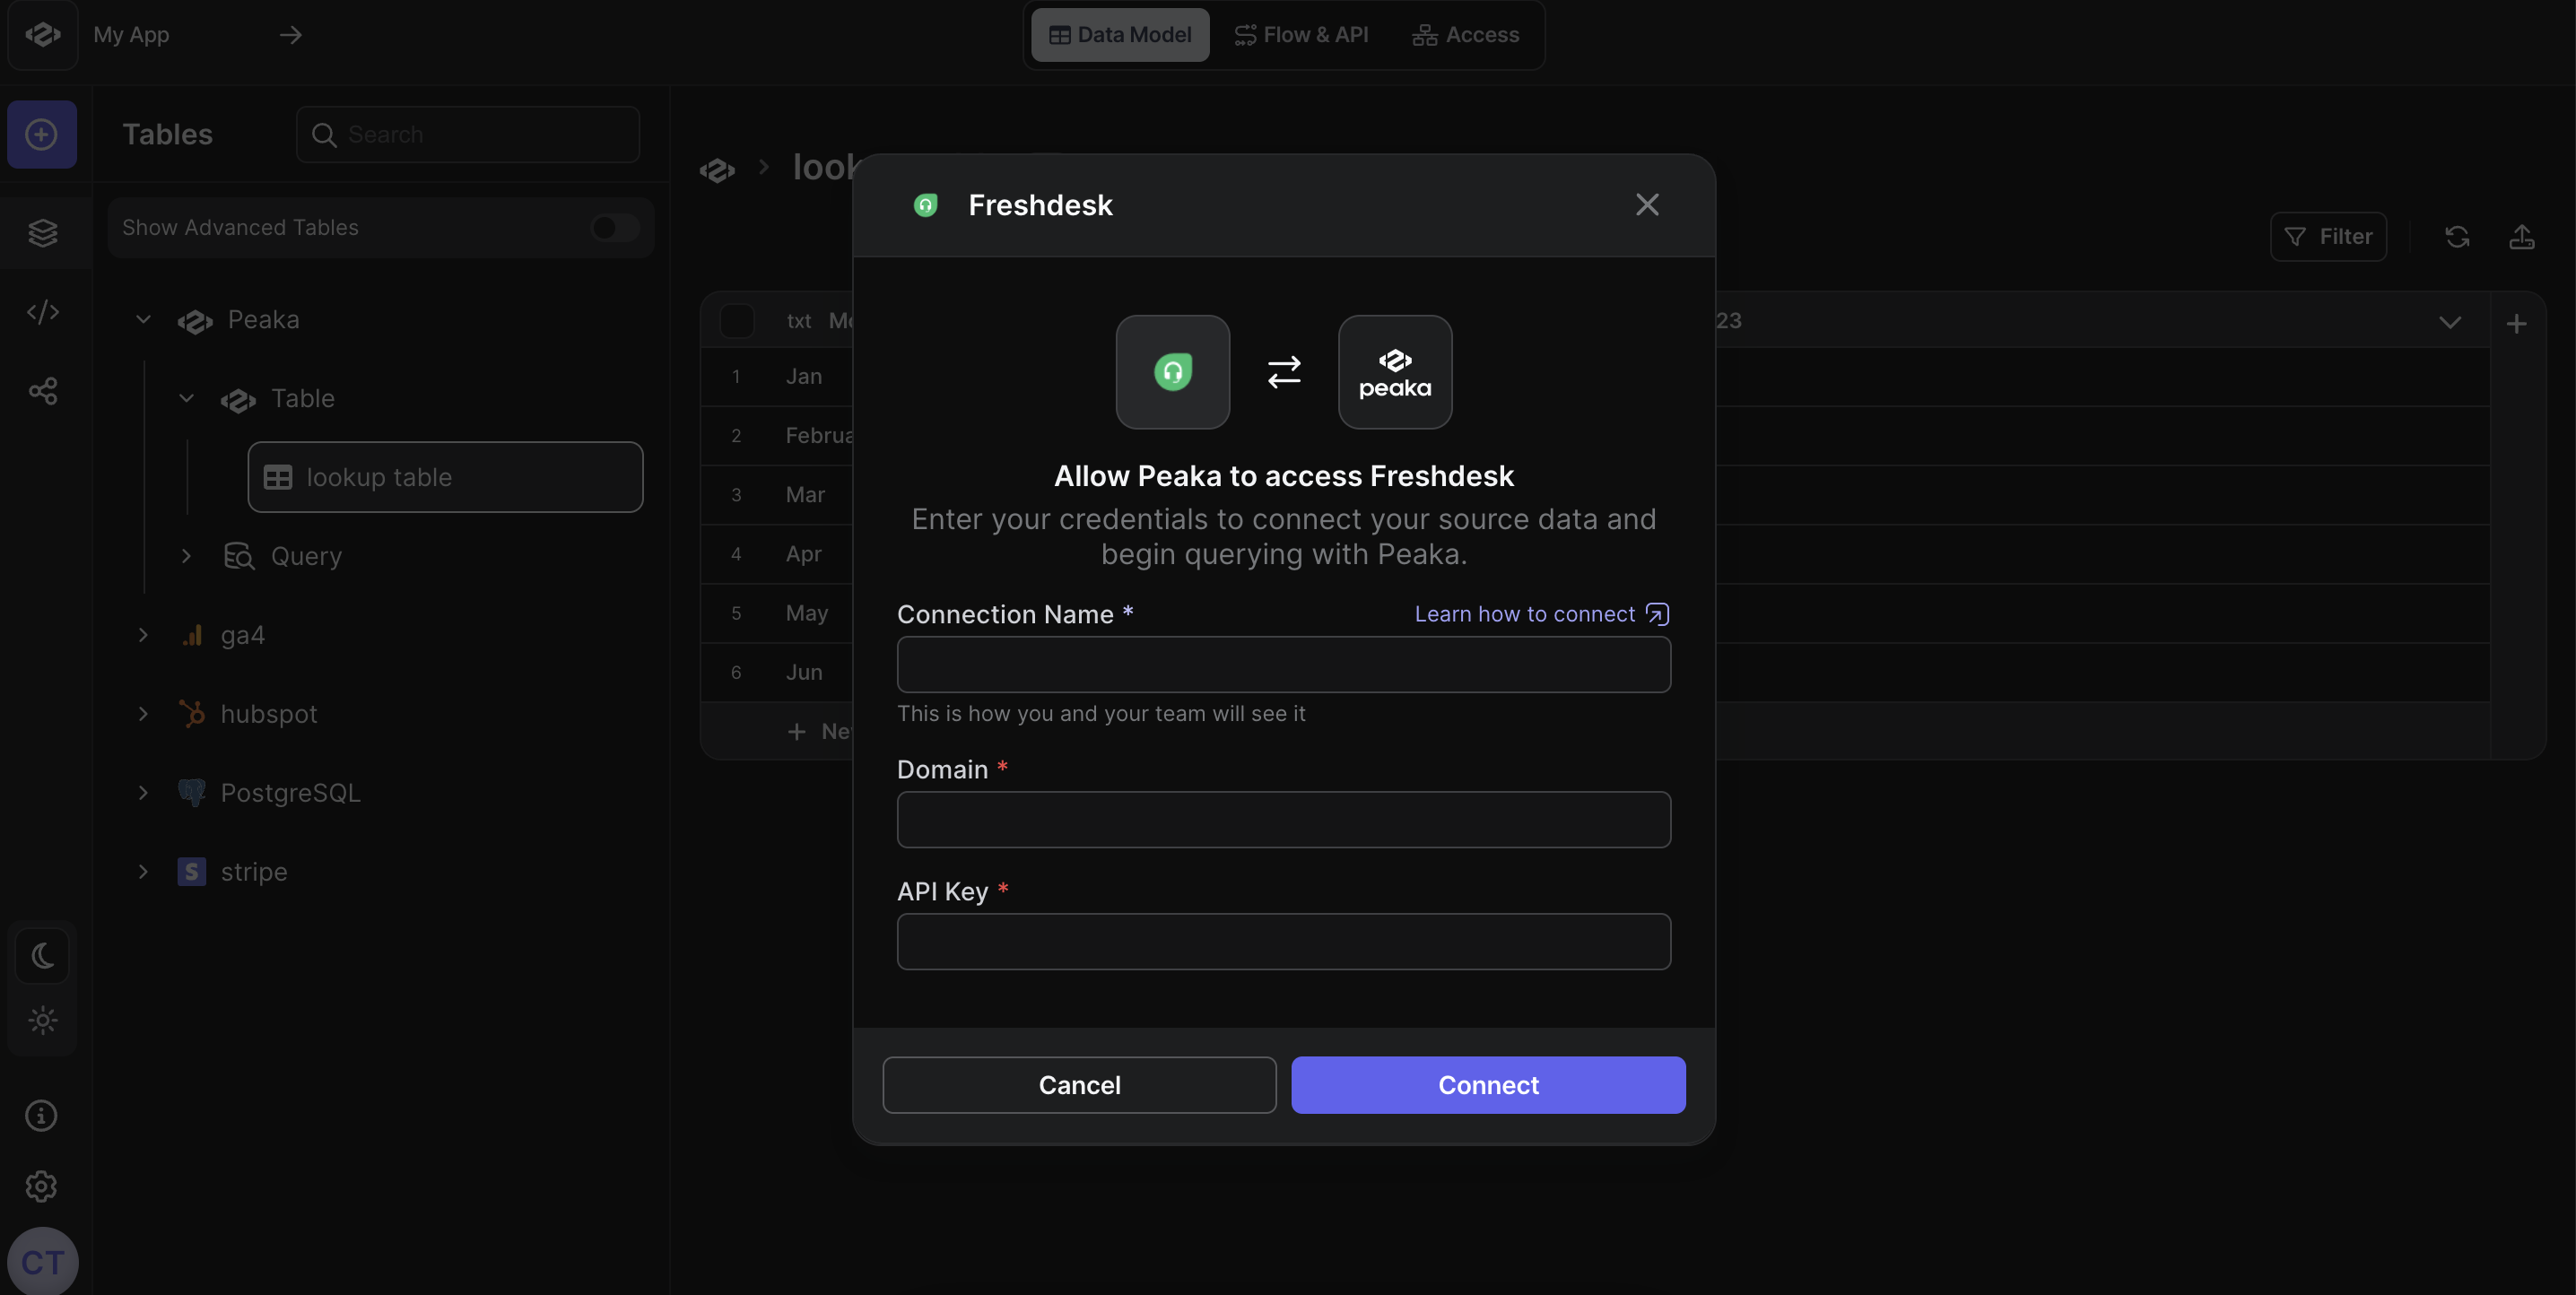Expand the ga4 catalog

point(143,635)
